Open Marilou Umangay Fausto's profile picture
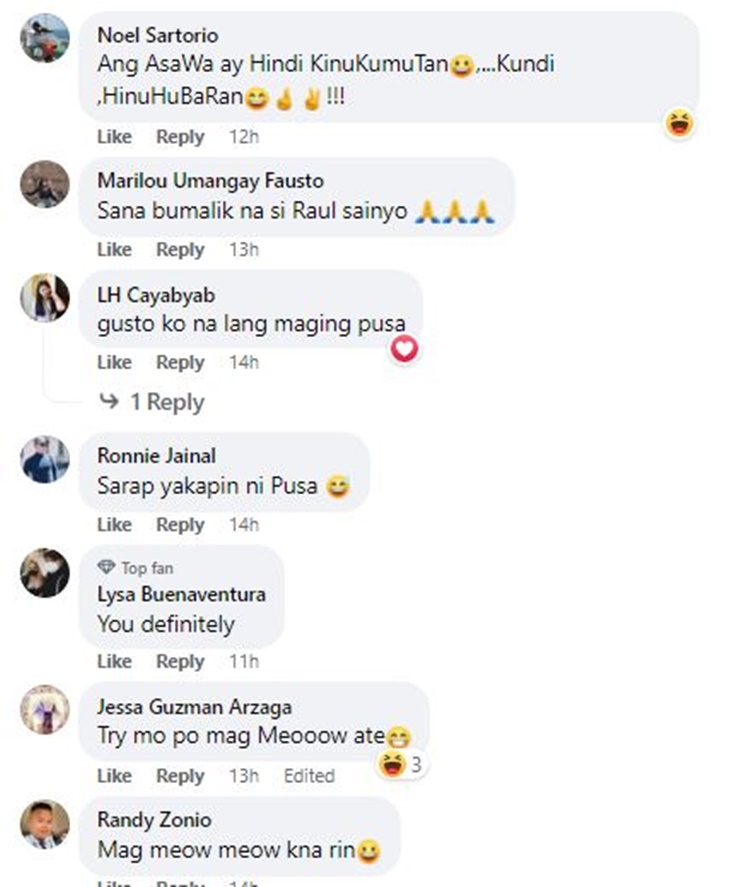Image resolution: width=750 pixels, height=887 pixels. (45, 184)
